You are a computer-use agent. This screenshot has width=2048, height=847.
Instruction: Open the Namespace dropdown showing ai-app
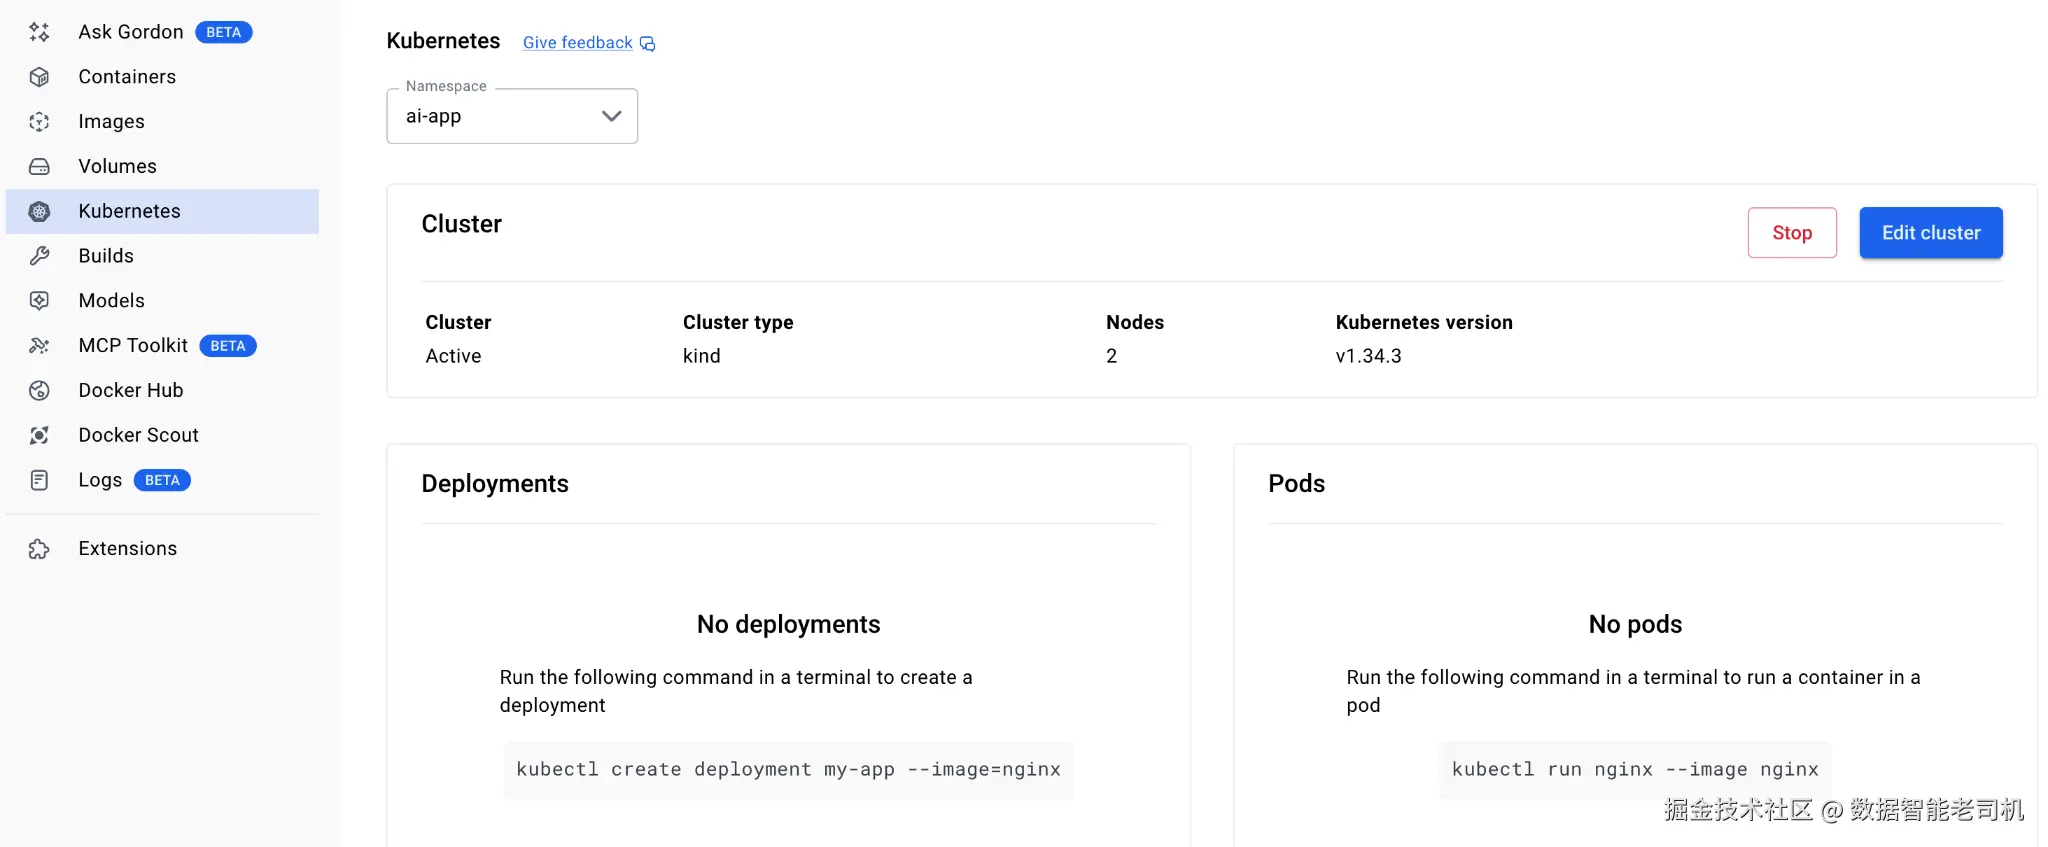point(512,116)
